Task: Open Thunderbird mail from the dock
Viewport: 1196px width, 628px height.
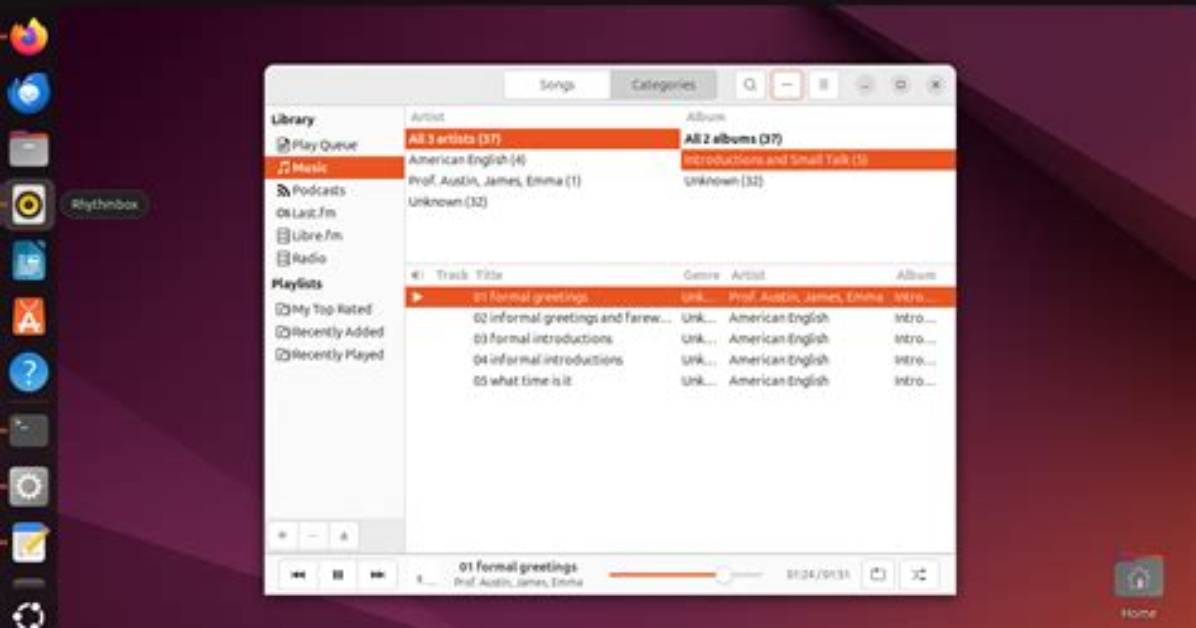Action: coord(28,92)
